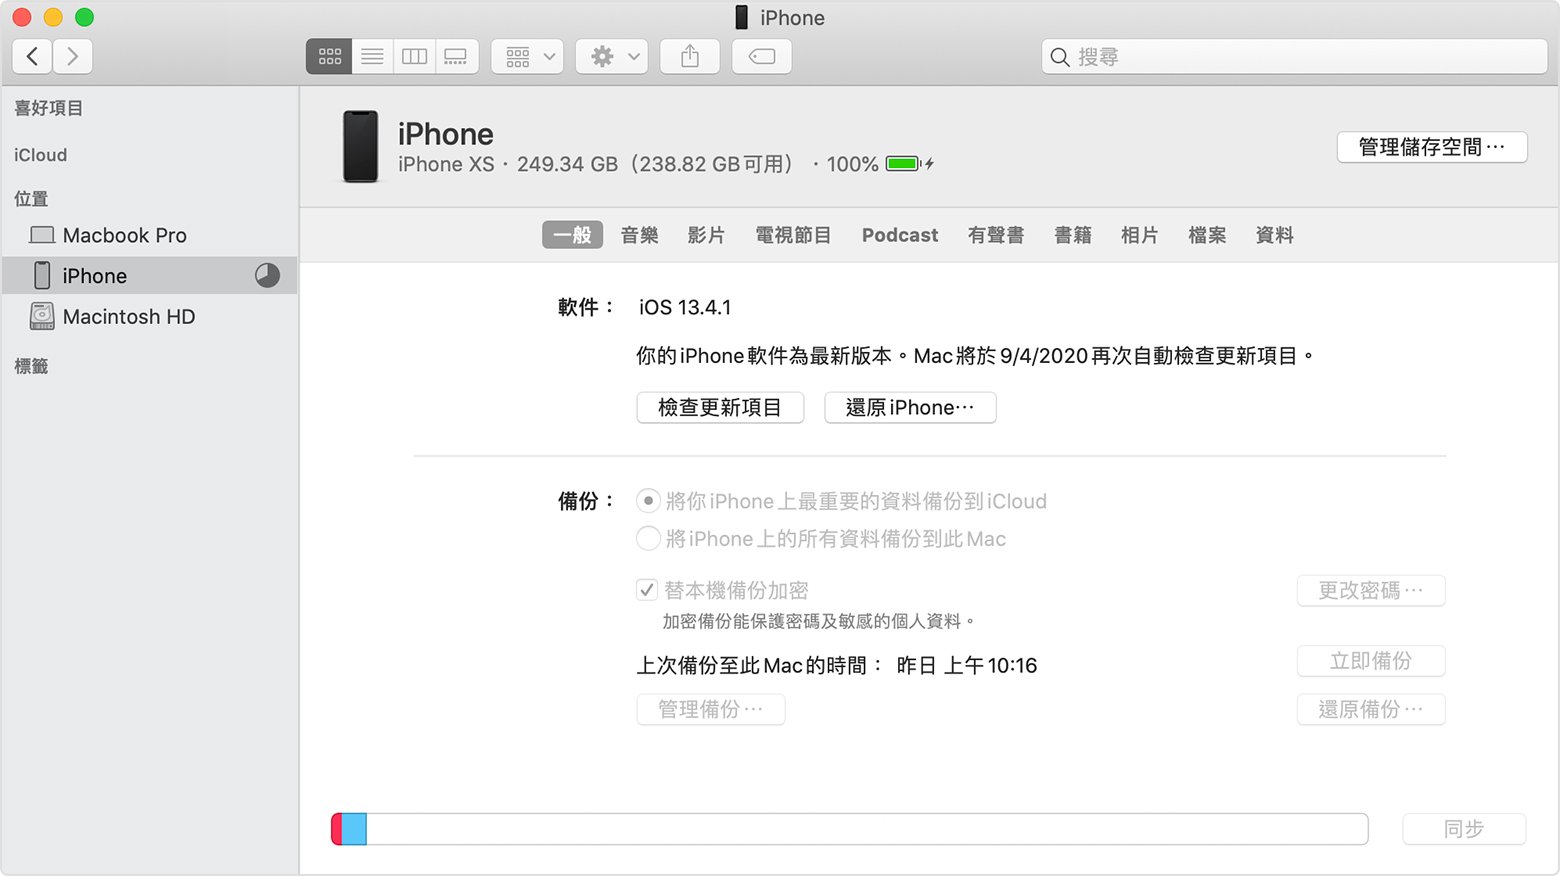
Task: Switch to the 電視節目 tab
Action: 793,235
